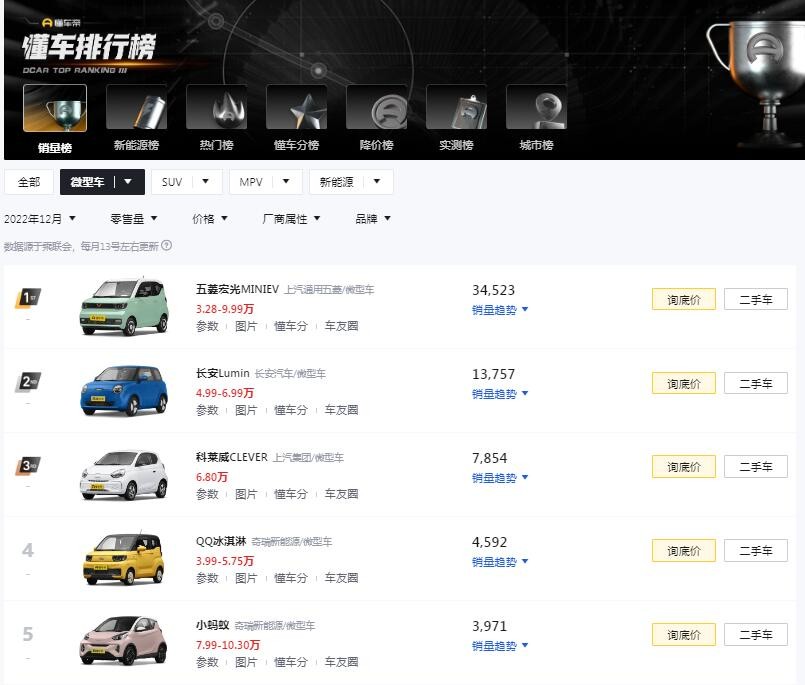This screenshot has width=805, height=685.
Task: Open the 实测榜 ranking icon
Action: [456, 108]
